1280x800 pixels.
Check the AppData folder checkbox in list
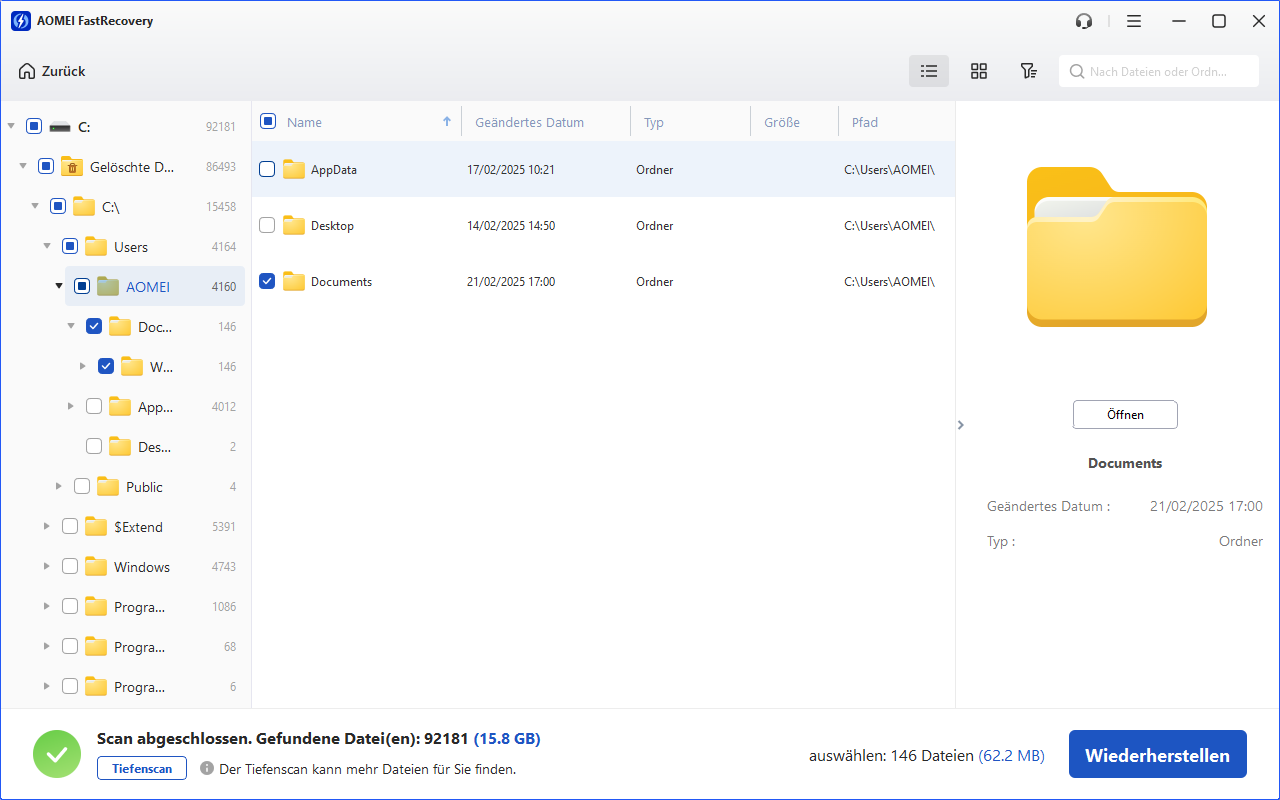pos(267,170)
